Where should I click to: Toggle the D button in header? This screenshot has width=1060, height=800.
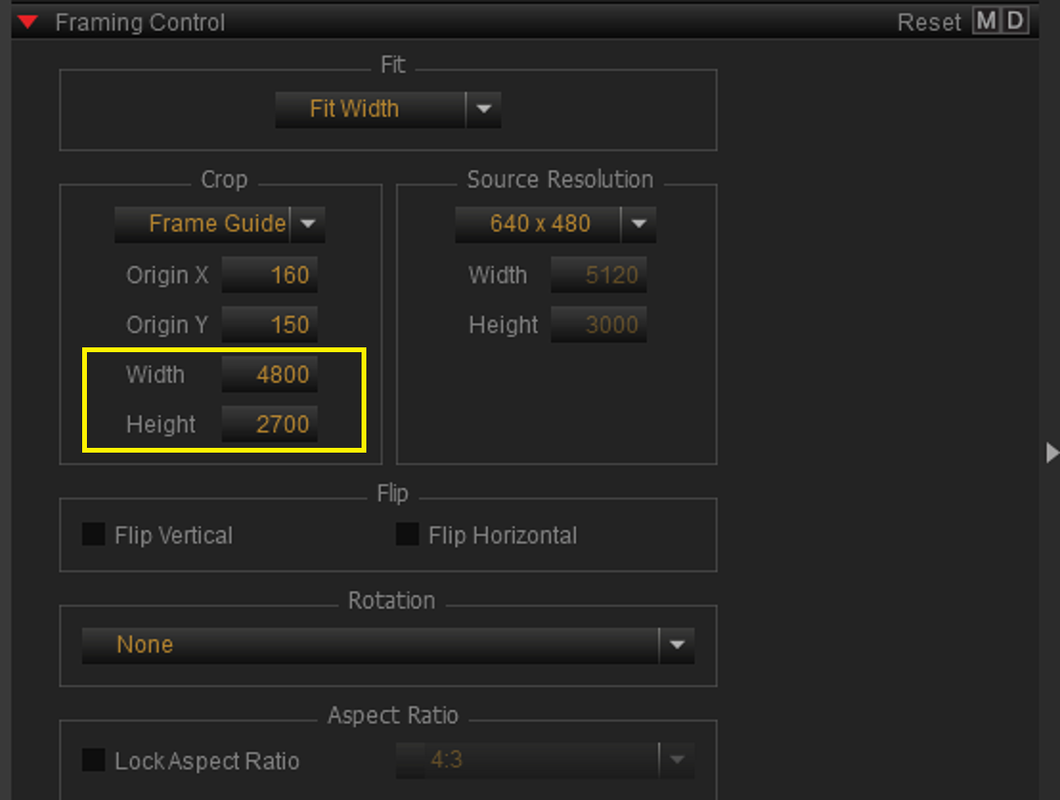tap(1015, 21)
